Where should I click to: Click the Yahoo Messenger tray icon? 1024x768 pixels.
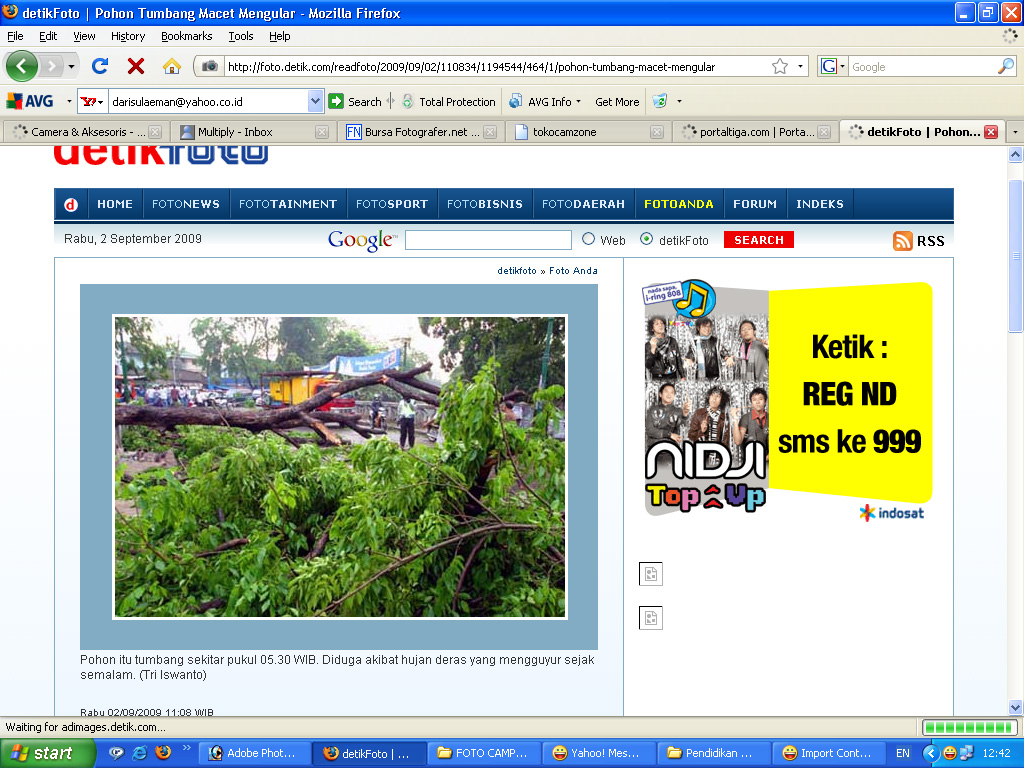[x=950, y=753]
